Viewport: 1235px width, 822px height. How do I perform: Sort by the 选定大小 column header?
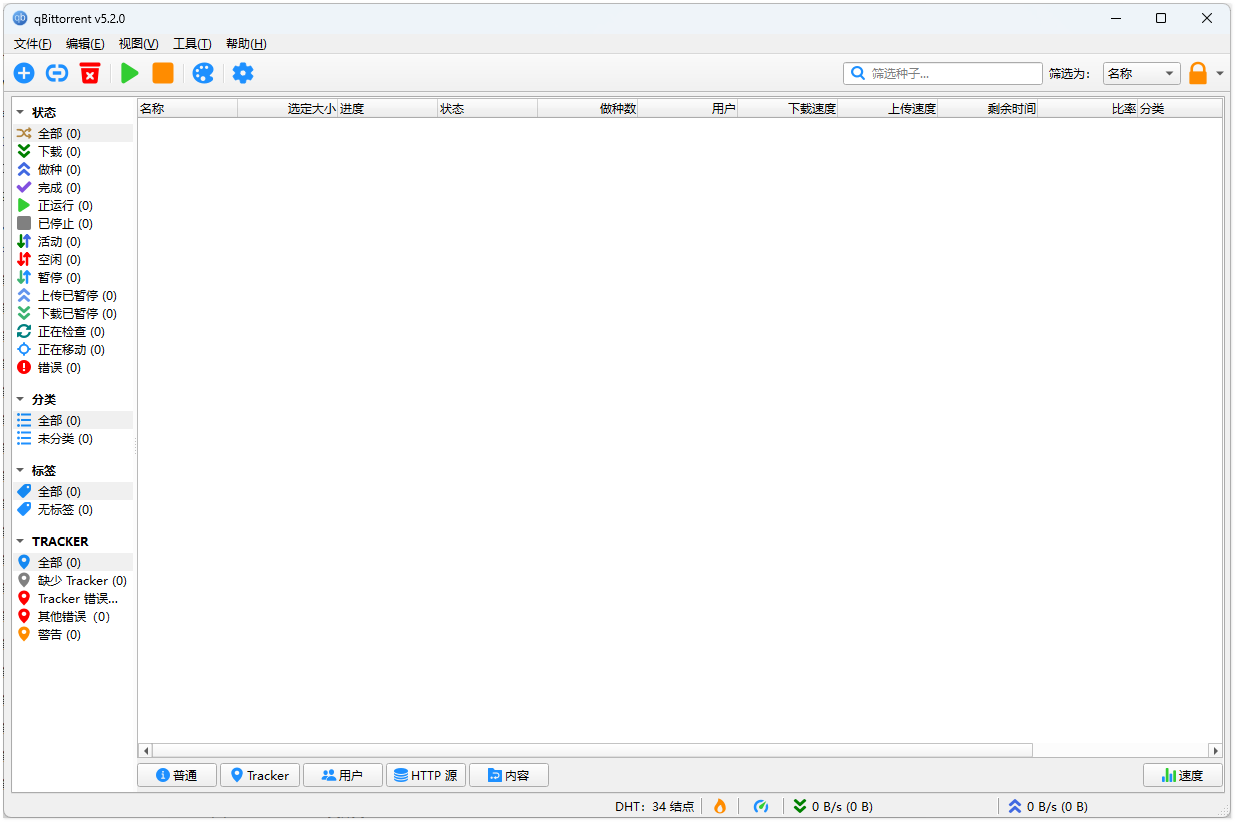[287, 108]
